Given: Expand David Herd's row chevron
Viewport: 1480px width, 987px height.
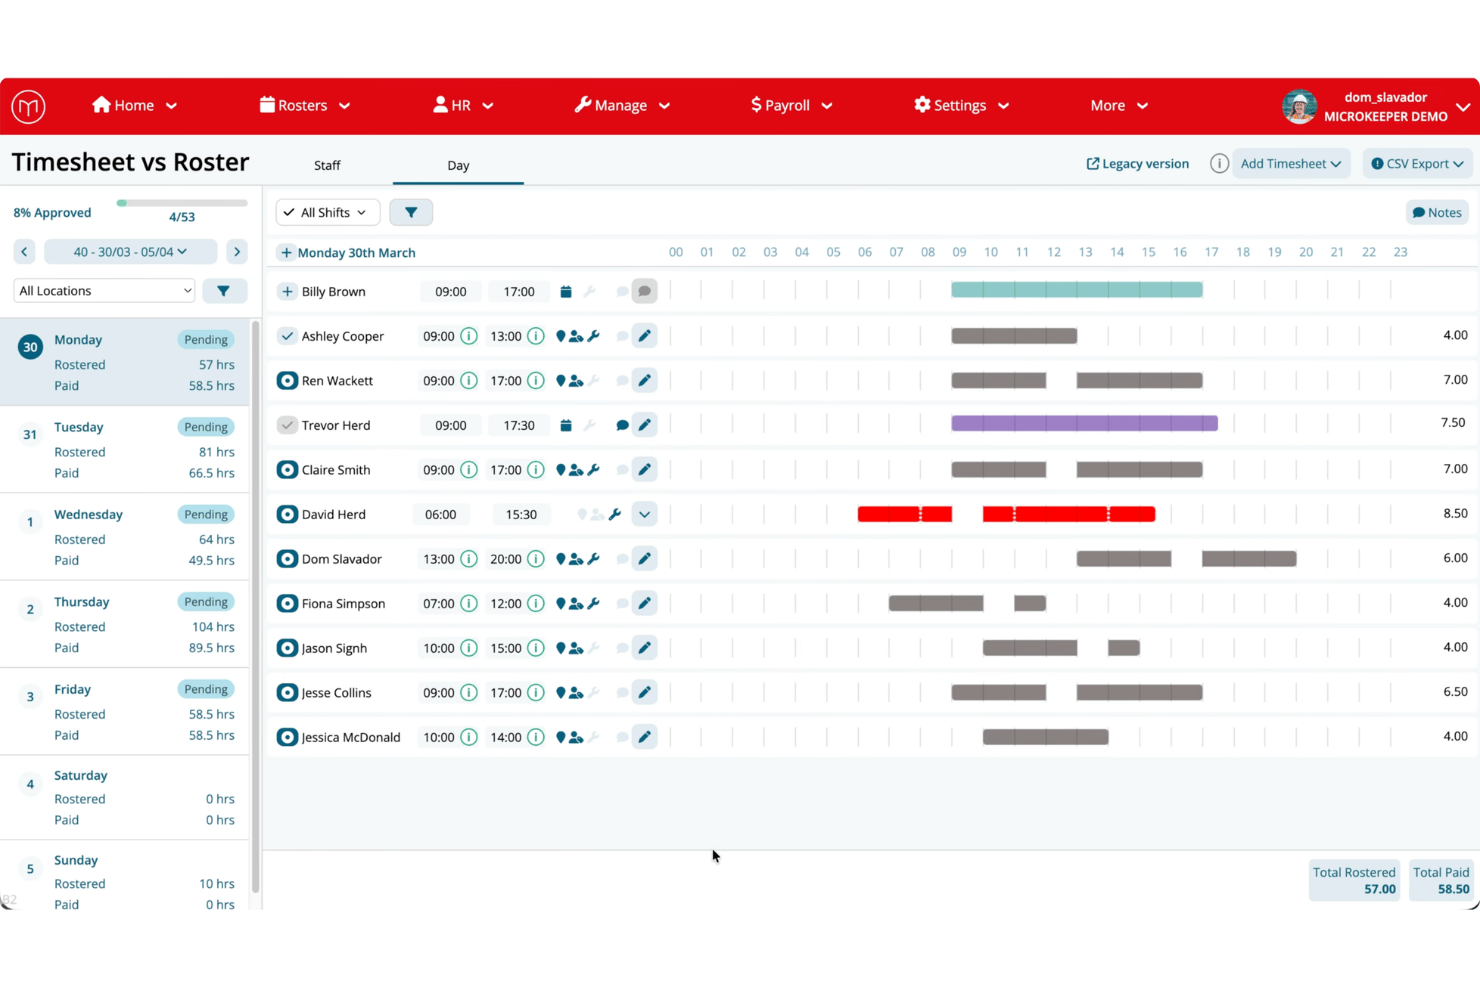Looking at the screenshot, I should (645, 514).
